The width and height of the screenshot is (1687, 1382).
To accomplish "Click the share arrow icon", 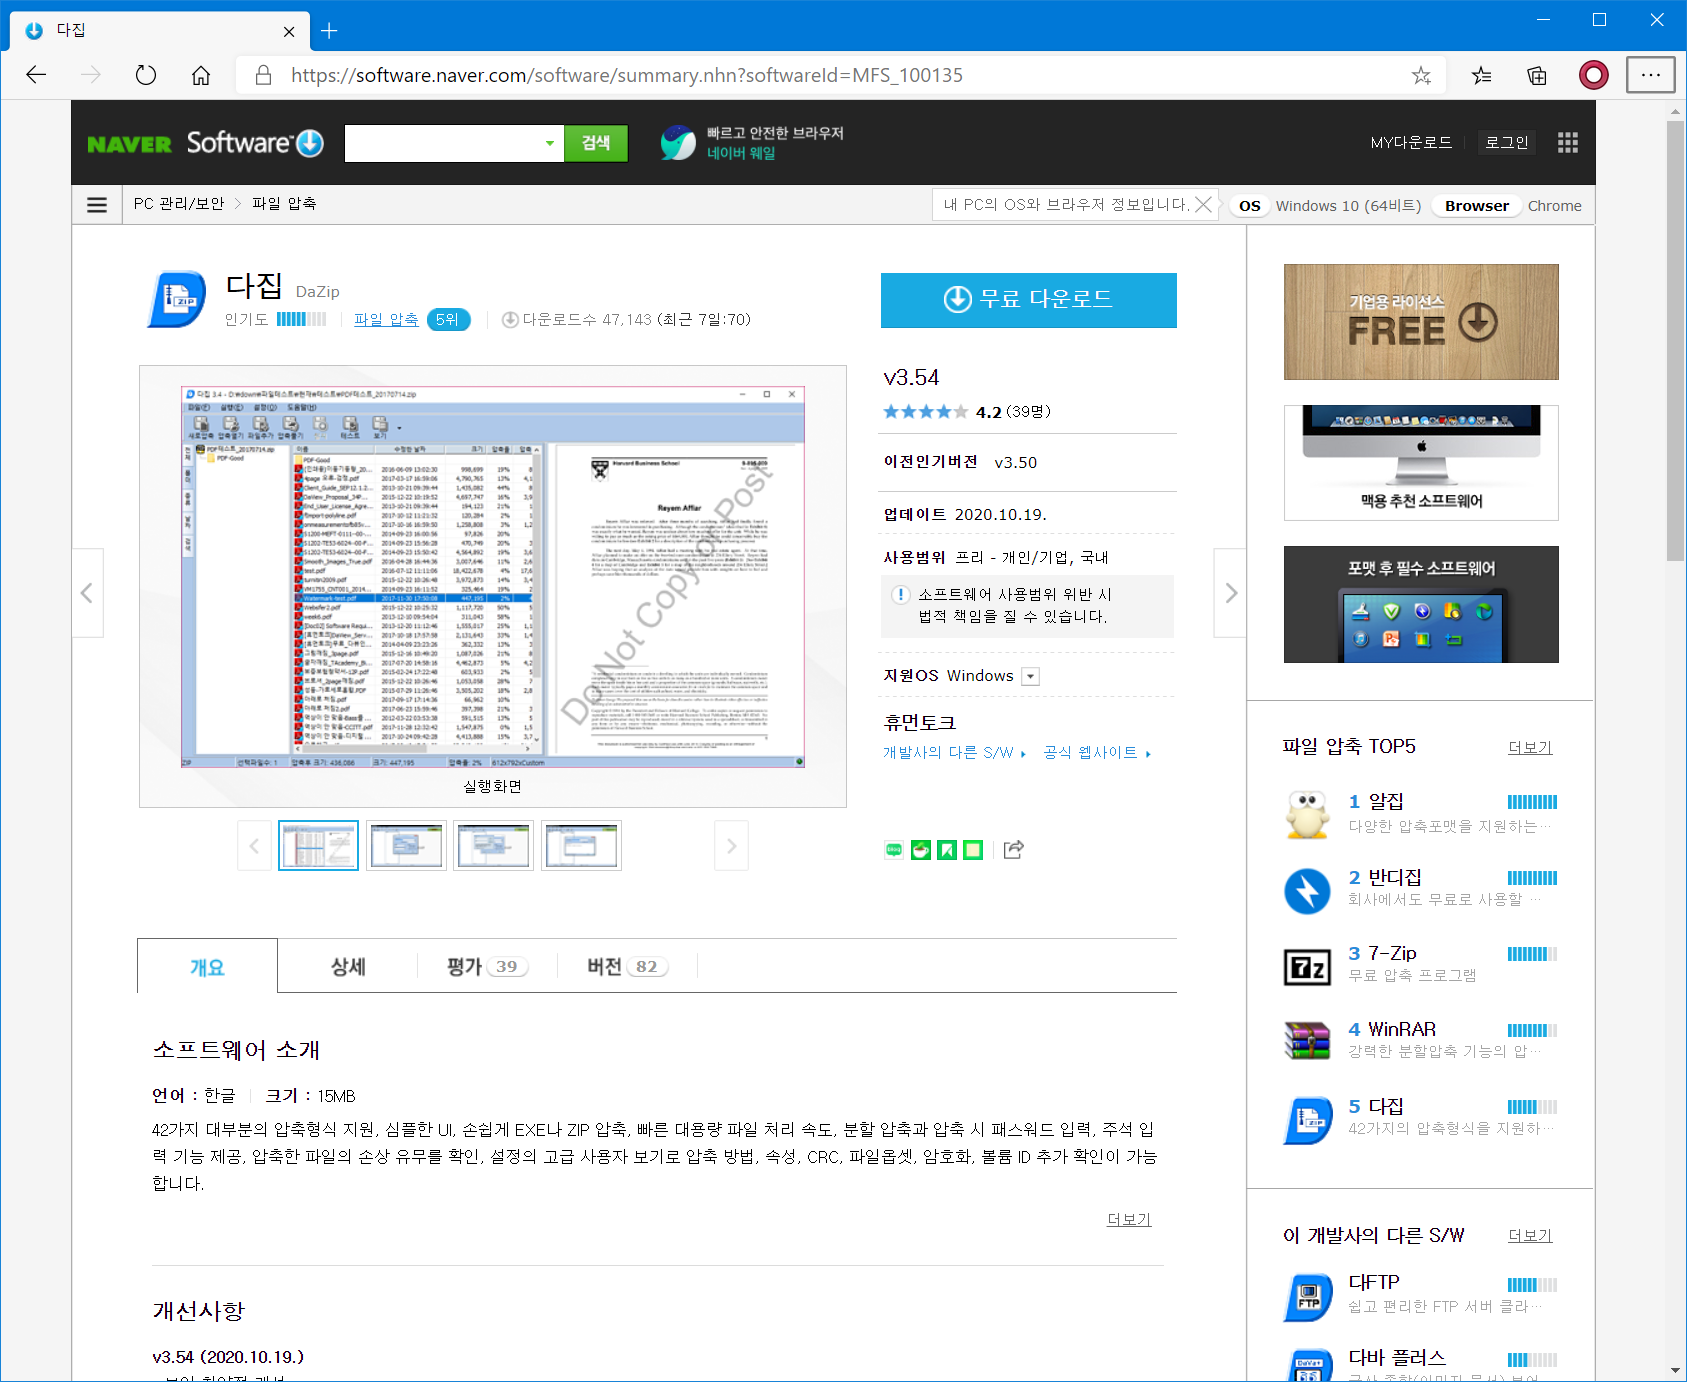I will [x=1013, y=849].
